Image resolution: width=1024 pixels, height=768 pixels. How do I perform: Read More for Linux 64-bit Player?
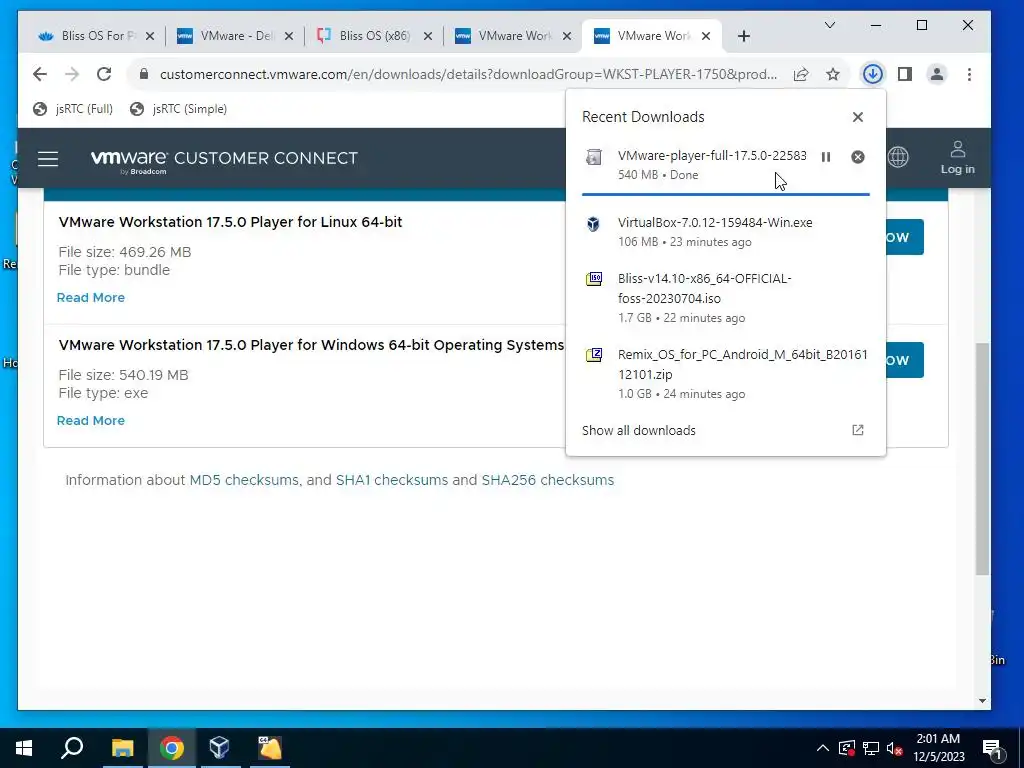tap(91, 298)
